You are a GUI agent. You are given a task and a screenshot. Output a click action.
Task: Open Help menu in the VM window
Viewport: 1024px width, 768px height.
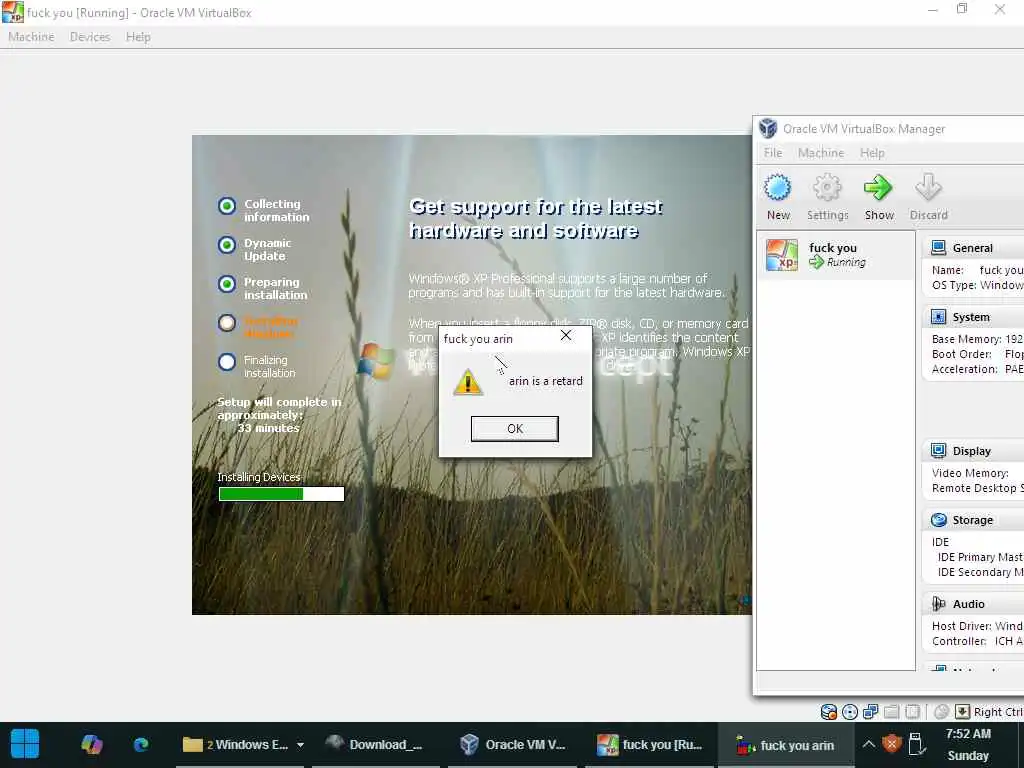click(138, 37)
